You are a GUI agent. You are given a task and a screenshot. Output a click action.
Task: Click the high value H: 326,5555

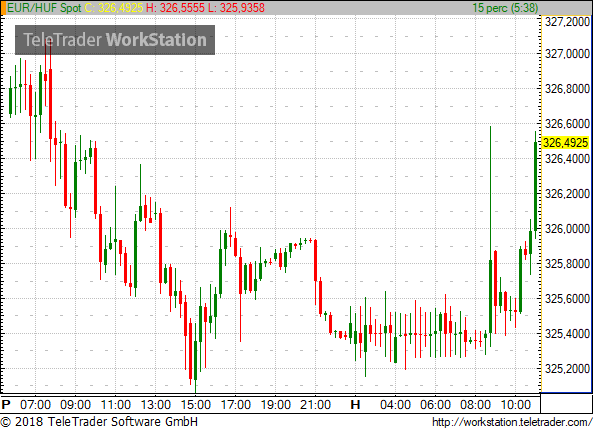coord(175,8)
